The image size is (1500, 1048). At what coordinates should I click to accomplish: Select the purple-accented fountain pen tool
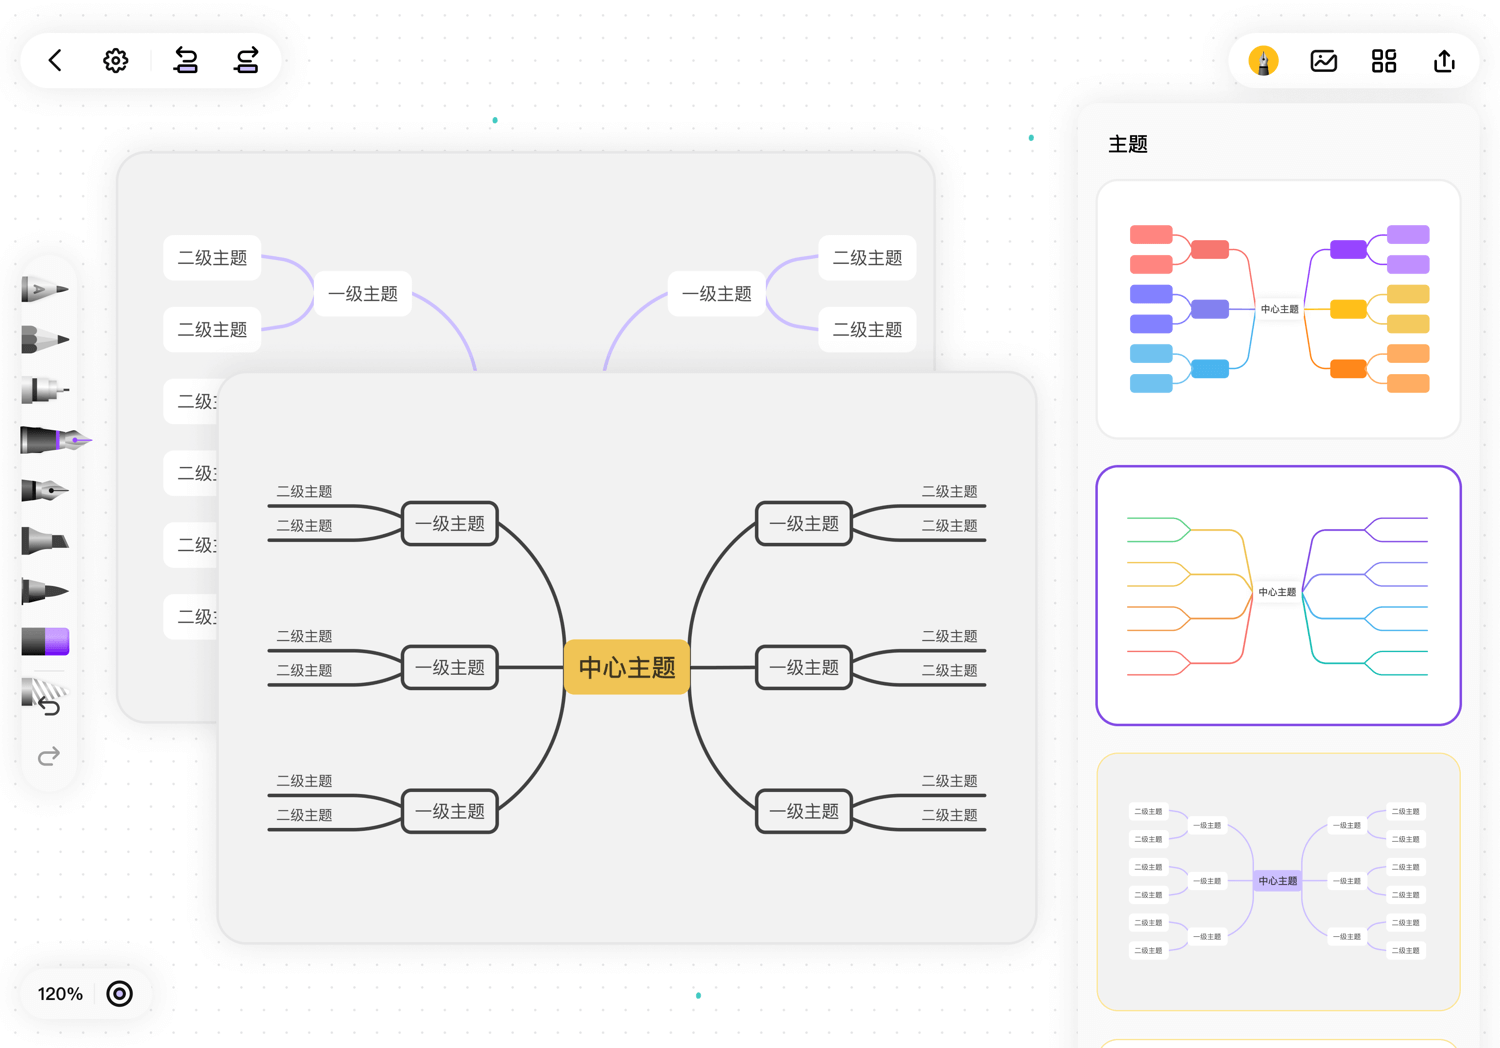(56, 440)
